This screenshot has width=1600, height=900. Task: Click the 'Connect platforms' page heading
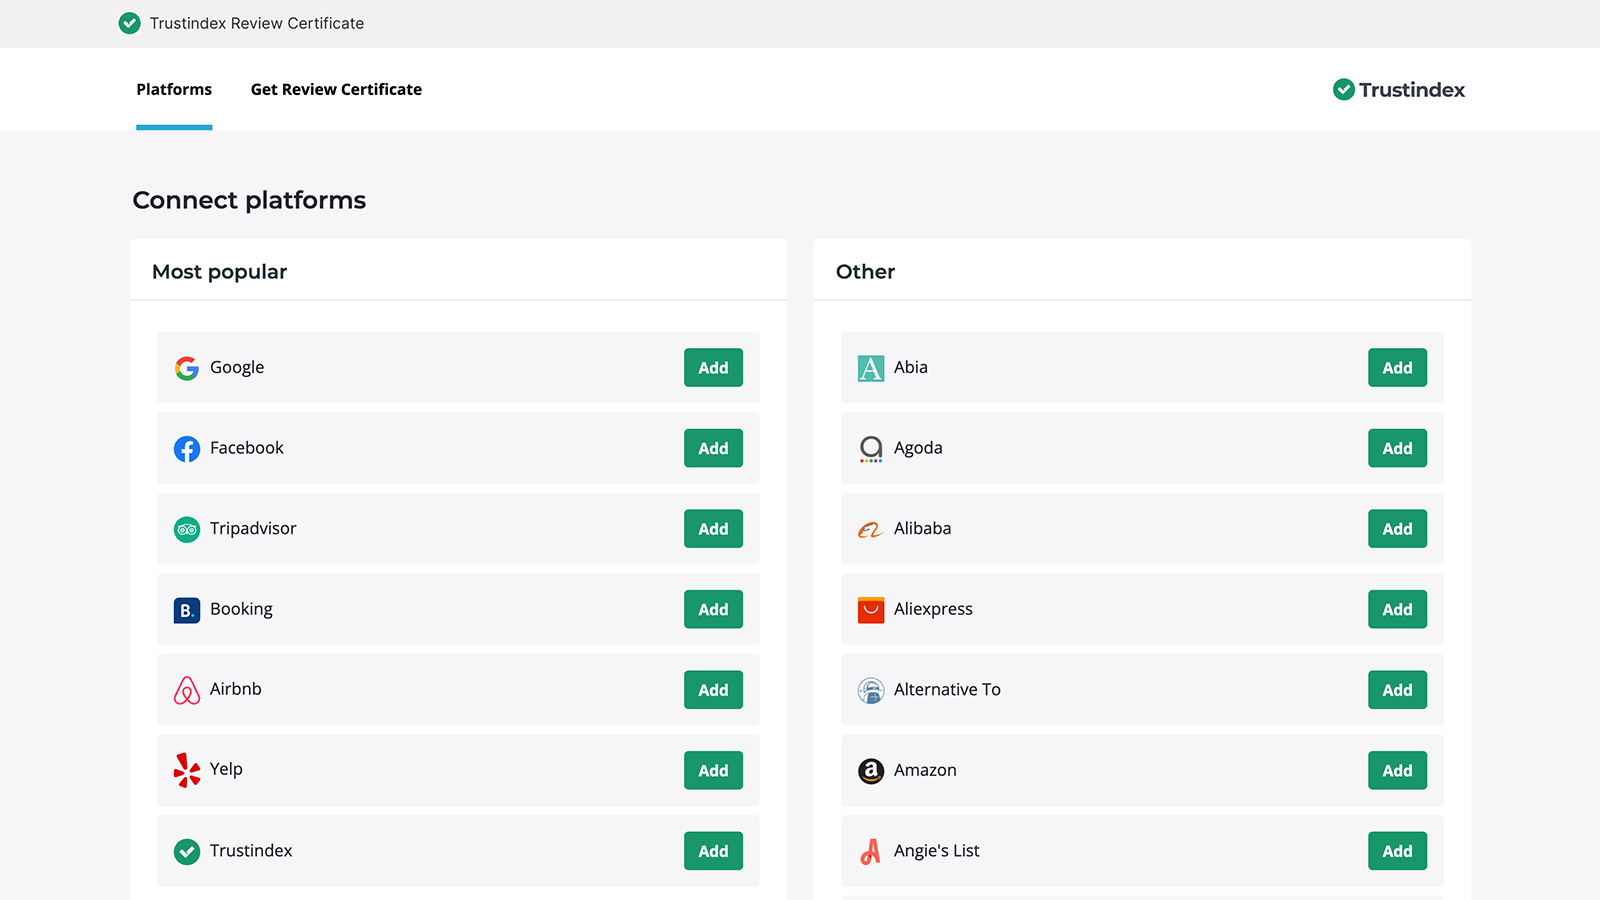click(249, 200)
